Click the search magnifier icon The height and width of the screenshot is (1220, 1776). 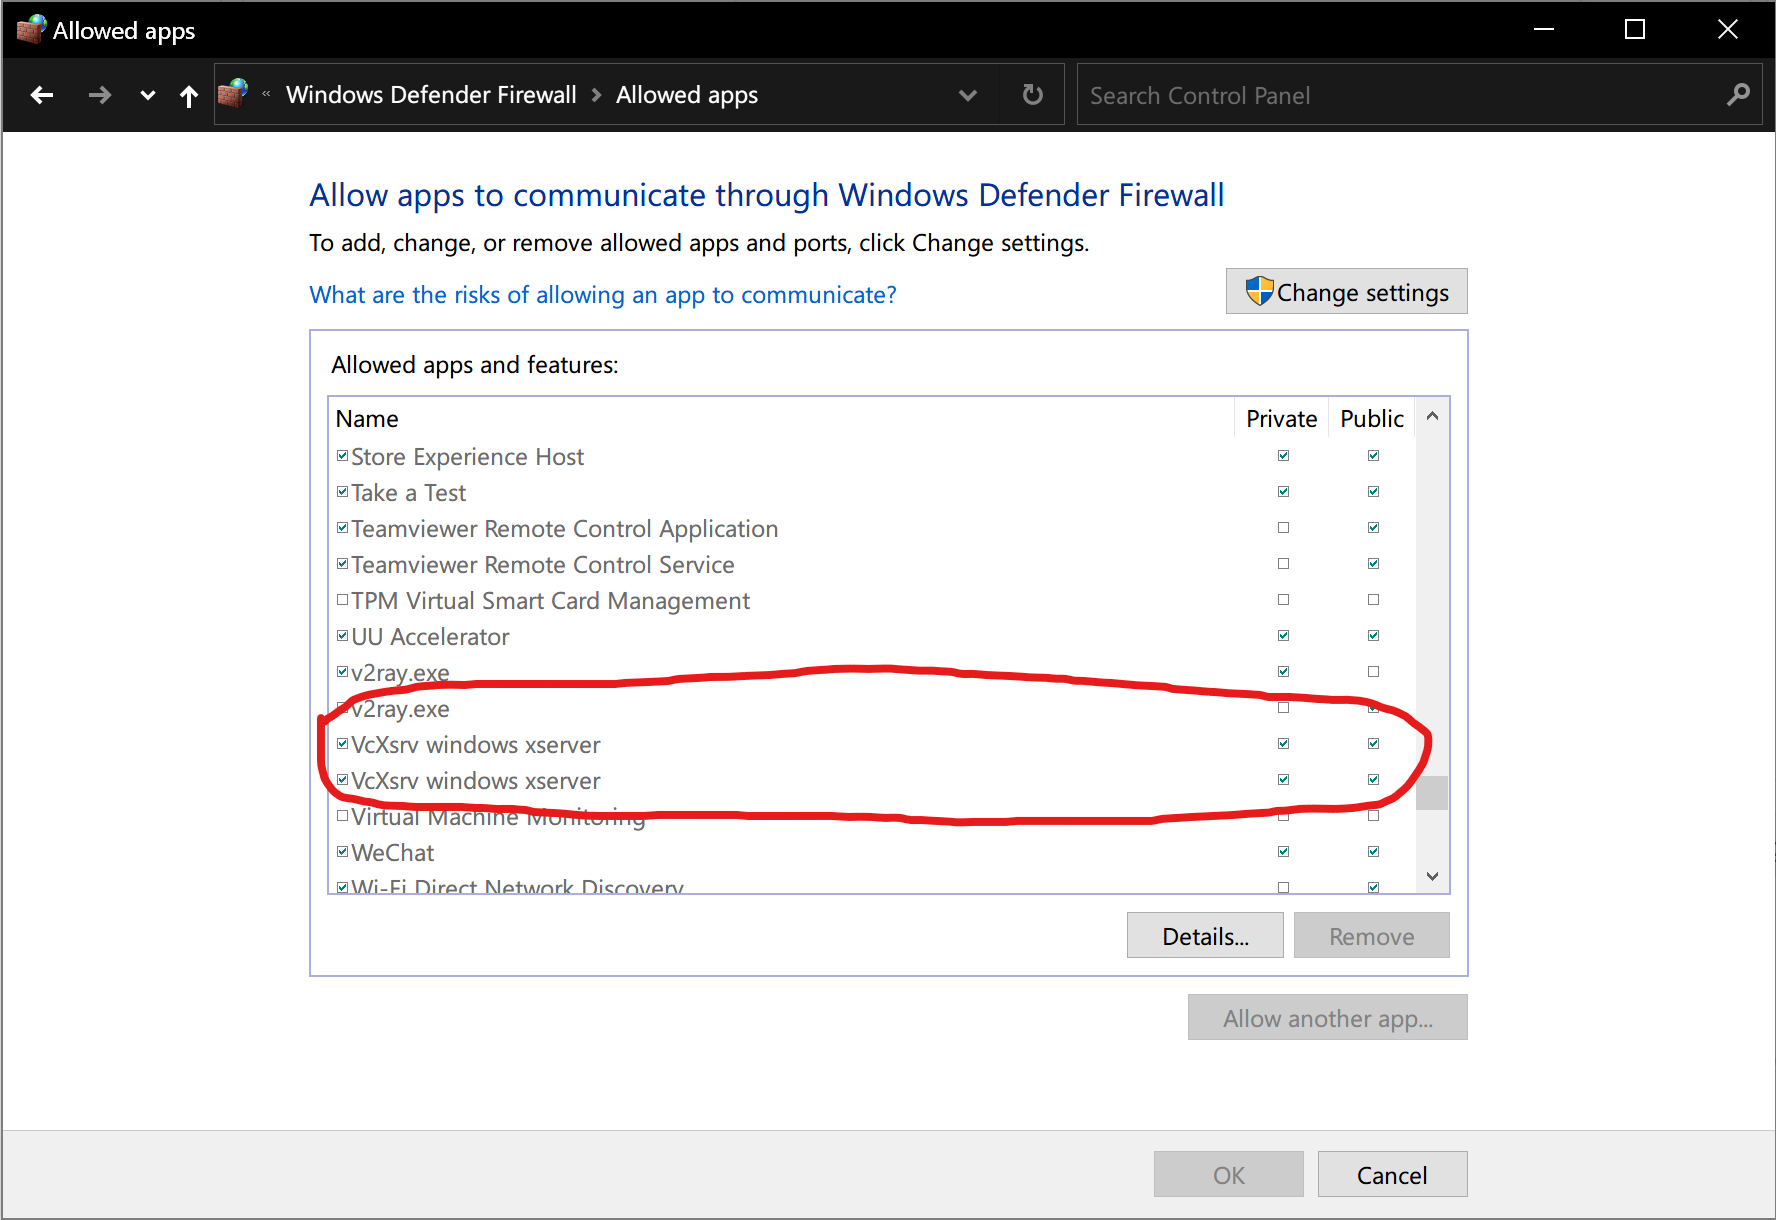tap(1738, 95)
